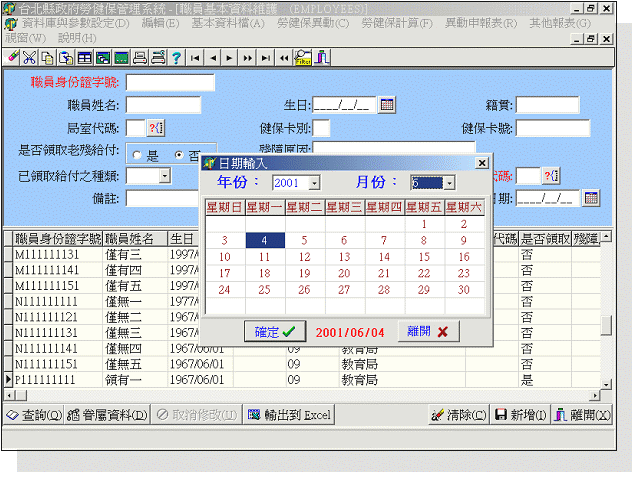The width and height of the screenshot is (640, 480).
Task: Expand the 月份 month dropdown
Action: tap(448, 184)
